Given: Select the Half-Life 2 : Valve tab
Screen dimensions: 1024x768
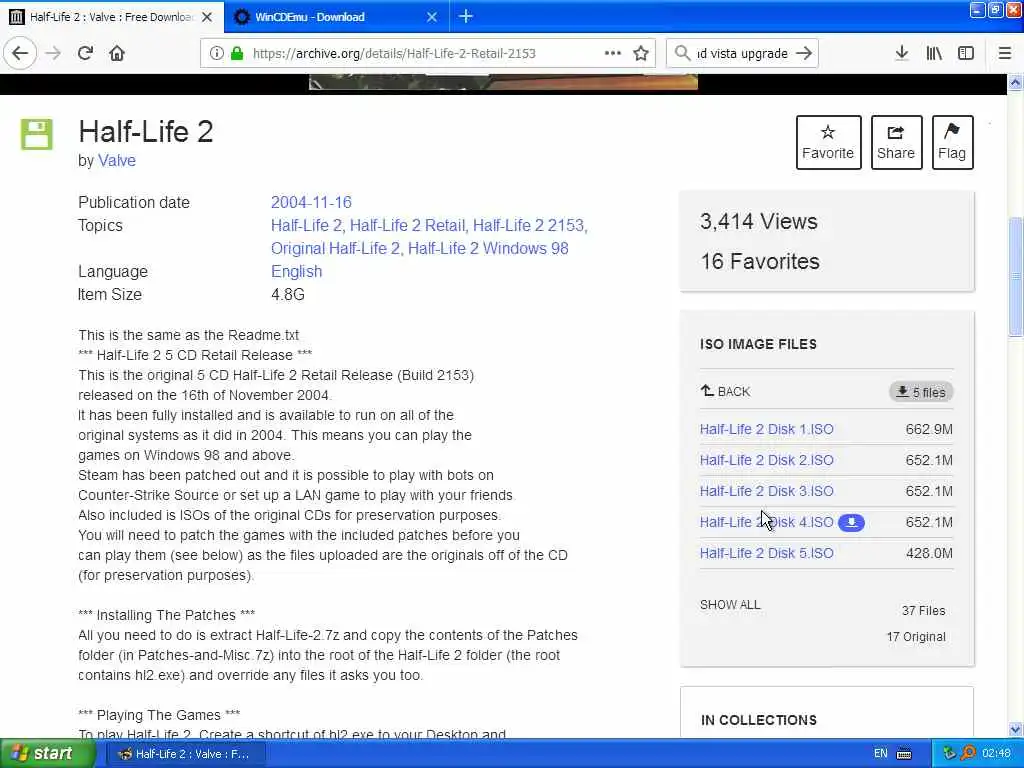Looking at the screenshot, I should tap(111, 17).
